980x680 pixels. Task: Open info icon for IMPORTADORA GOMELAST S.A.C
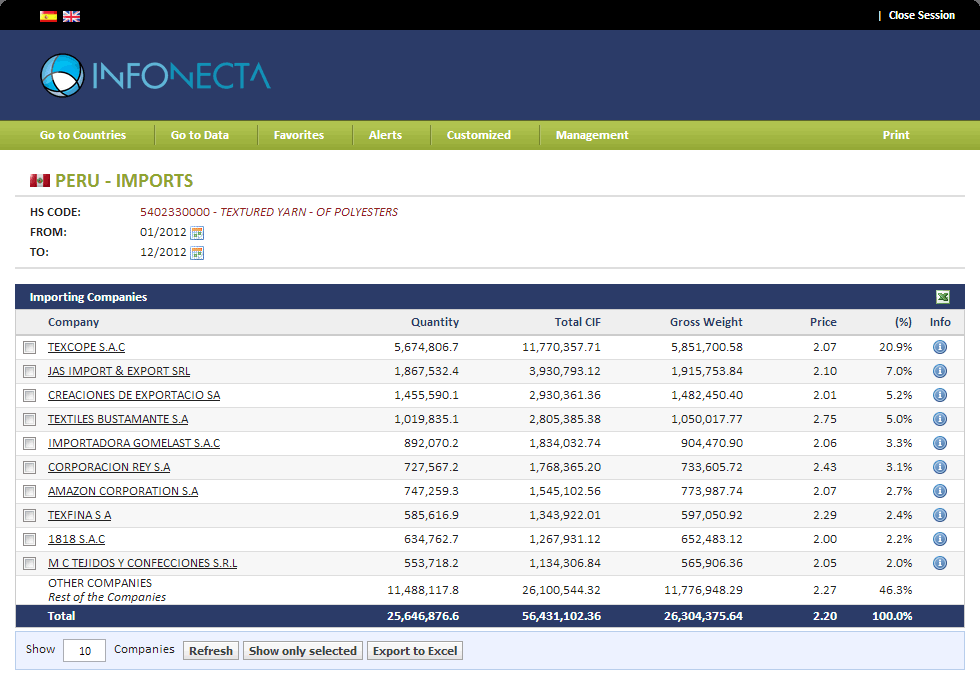click(939, 443)
